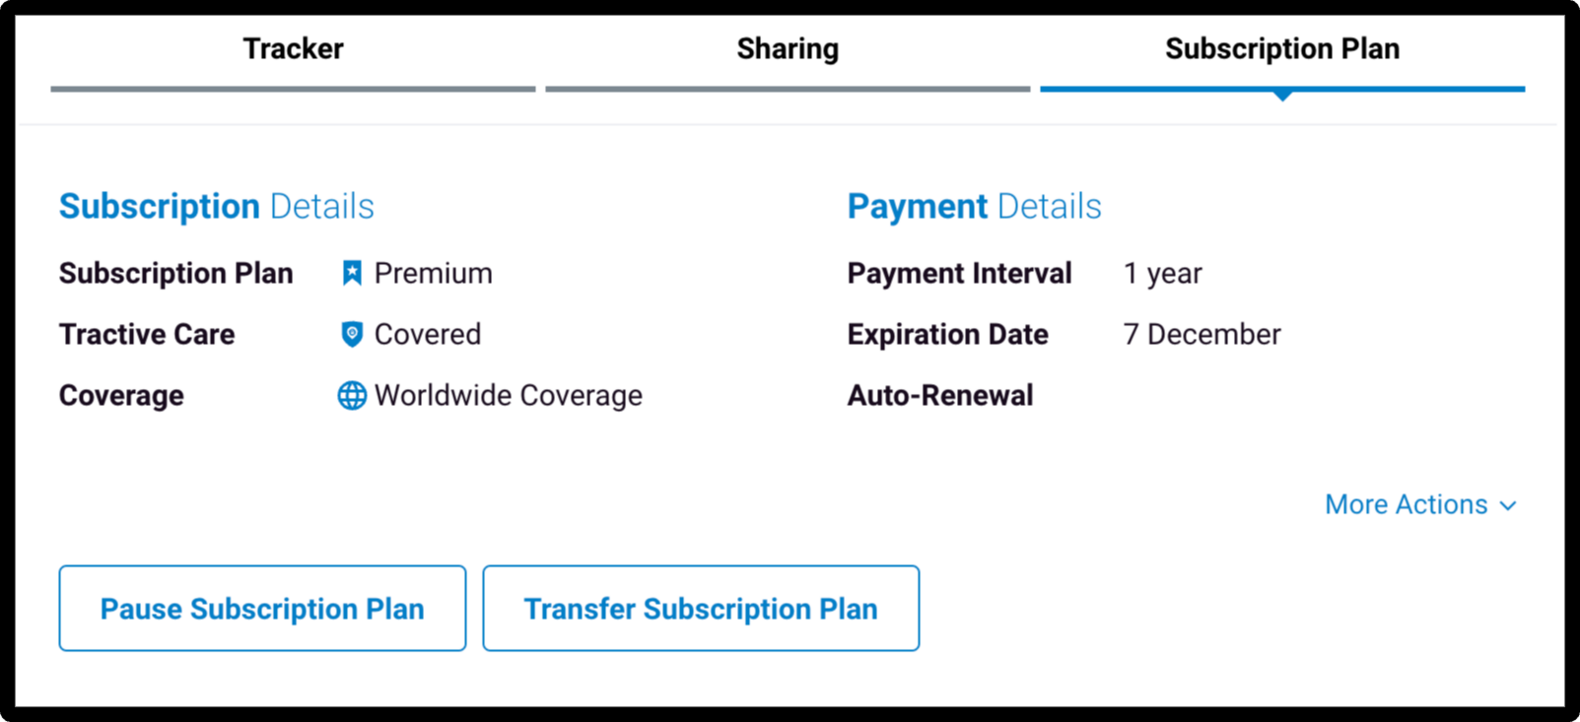Expand the More Actions chevron arrow
This screenshot has height=722, width=1580.
tap(1508, 506)
